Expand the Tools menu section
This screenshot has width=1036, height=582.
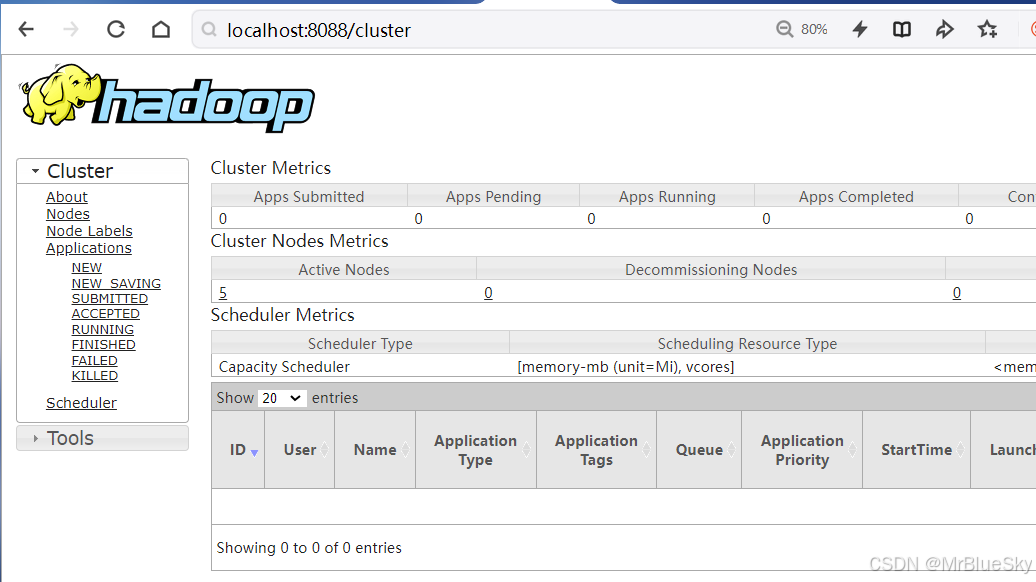[x=102, y=438]
